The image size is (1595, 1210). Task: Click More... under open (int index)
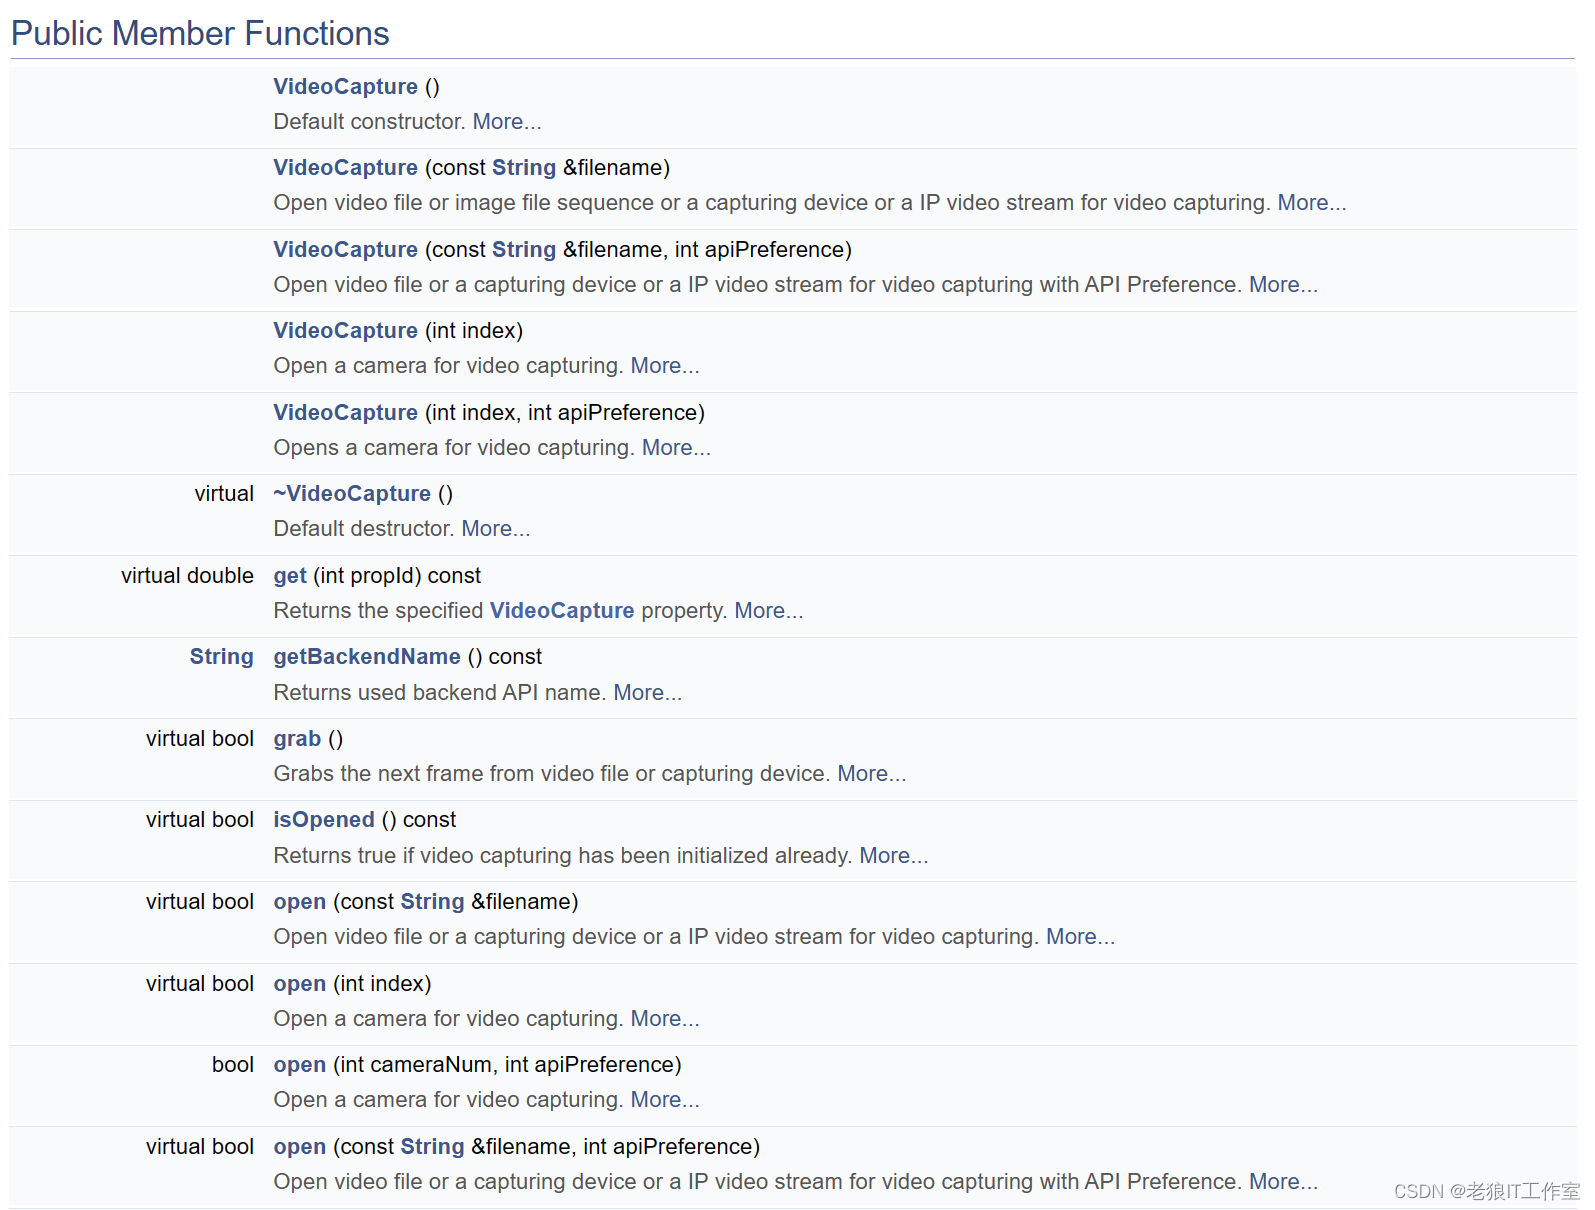pyautogui.click(x=665, y=1019)
